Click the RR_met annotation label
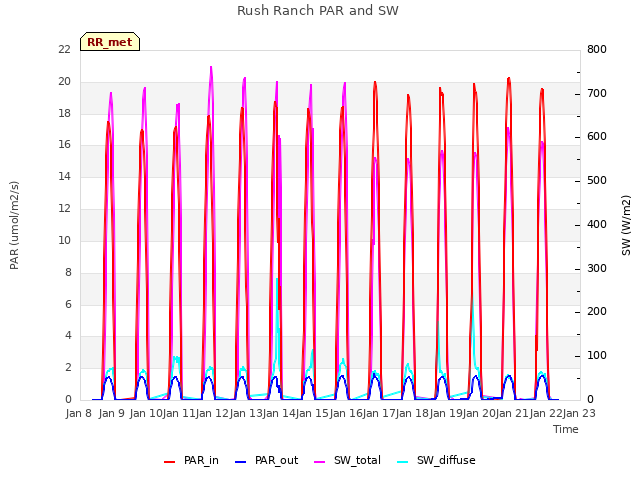Image resolution: width=640 pixels, height=480 pixels. coord(110,42)
